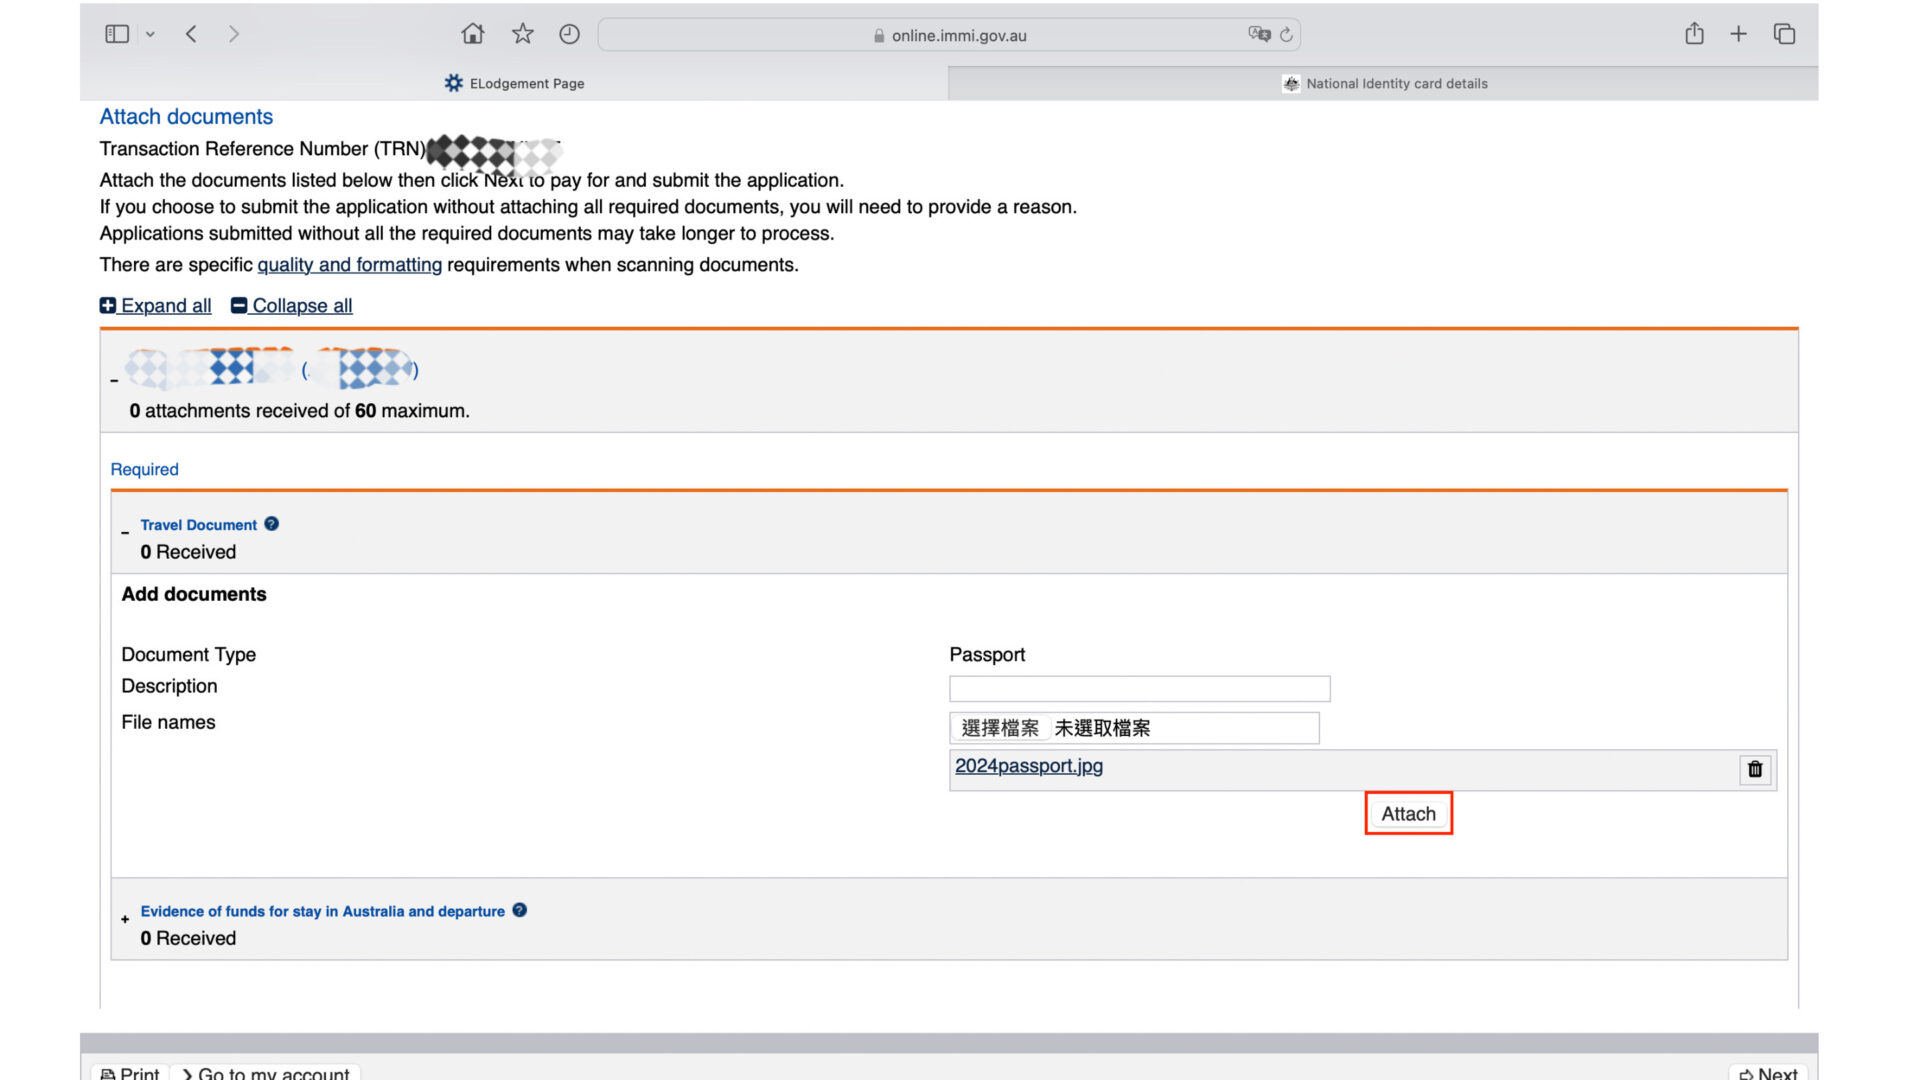Delete the 2024passport.jpg file with trash icon
The height and width of the screenshot is (1080, 1920).
(x=1754, y=769)
